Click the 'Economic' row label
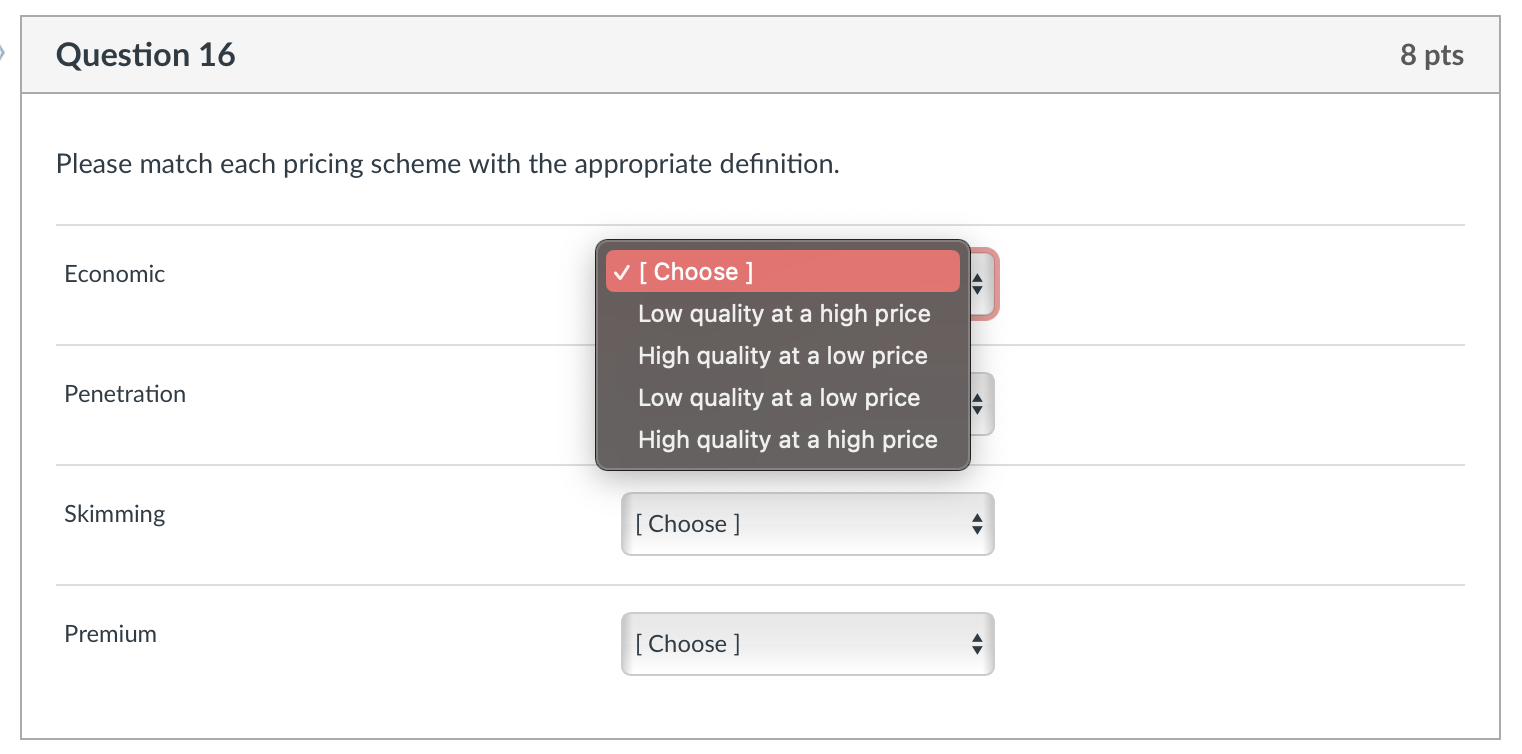Viewport: 1522px width, 754px height. (x=114, y=273)
